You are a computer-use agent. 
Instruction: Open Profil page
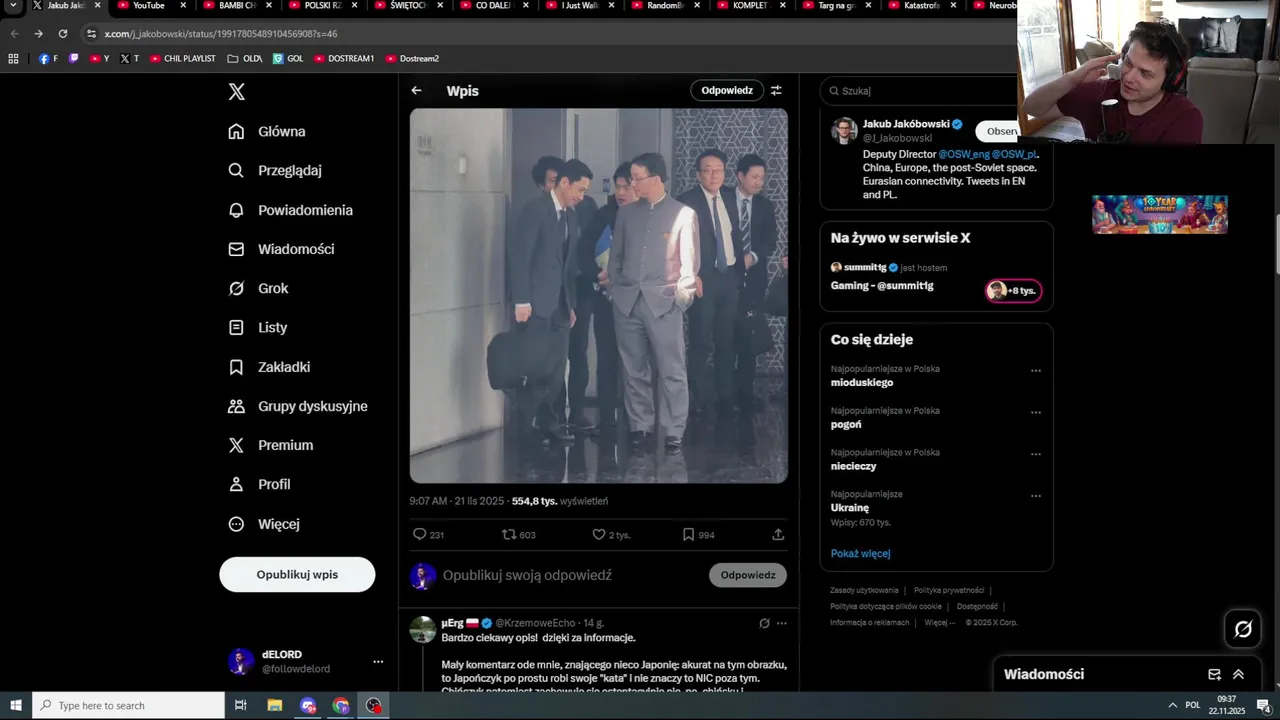259,484
